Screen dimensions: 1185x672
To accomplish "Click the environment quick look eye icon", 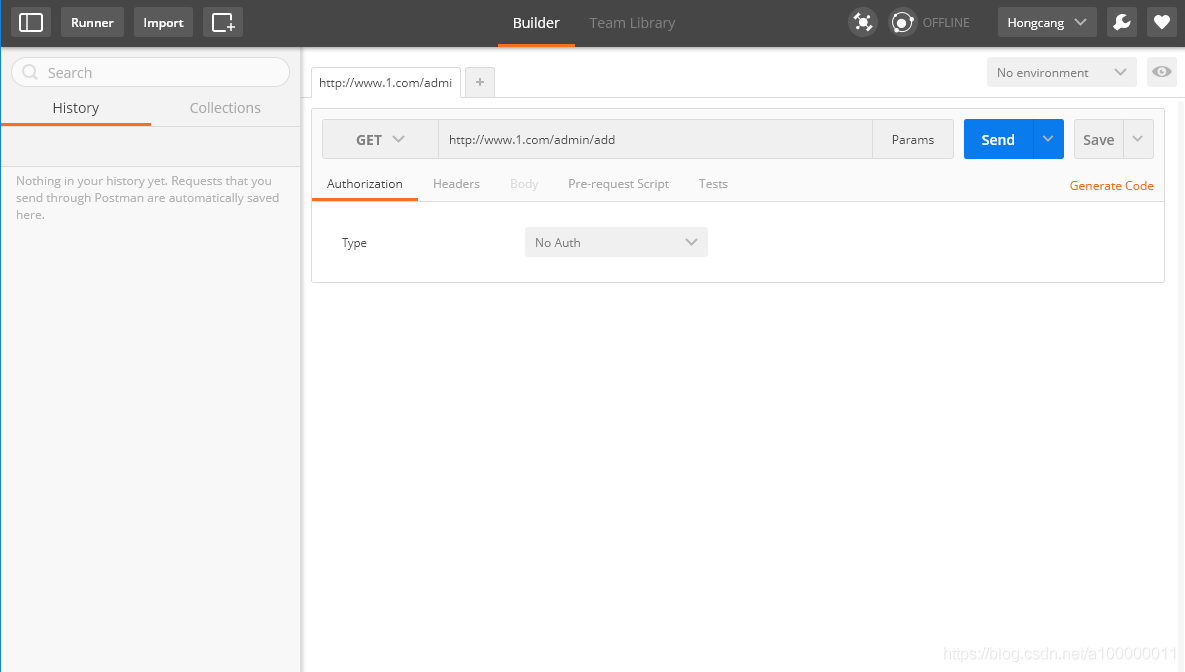I will [x=1162, y=73].
